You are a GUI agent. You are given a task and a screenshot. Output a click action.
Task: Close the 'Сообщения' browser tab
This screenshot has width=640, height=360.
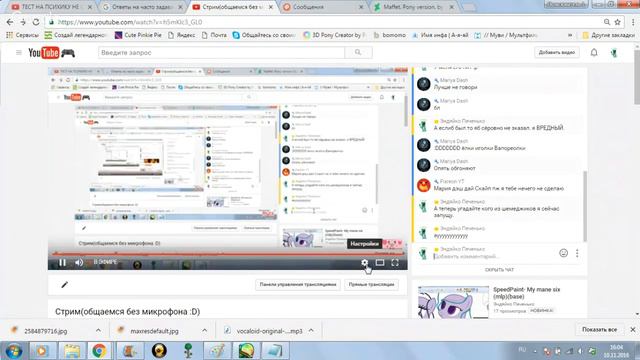coord(361,7)
